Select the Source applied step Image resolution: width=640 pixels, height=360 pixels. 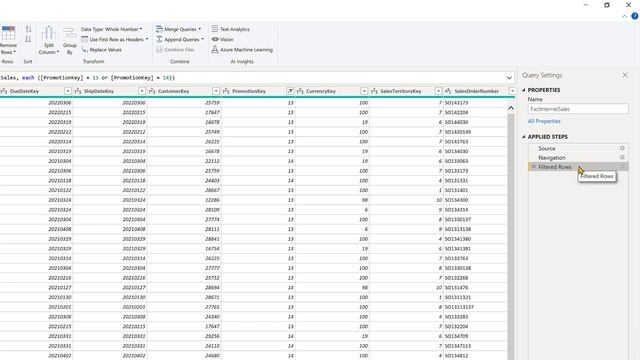(x=547, y=148)
